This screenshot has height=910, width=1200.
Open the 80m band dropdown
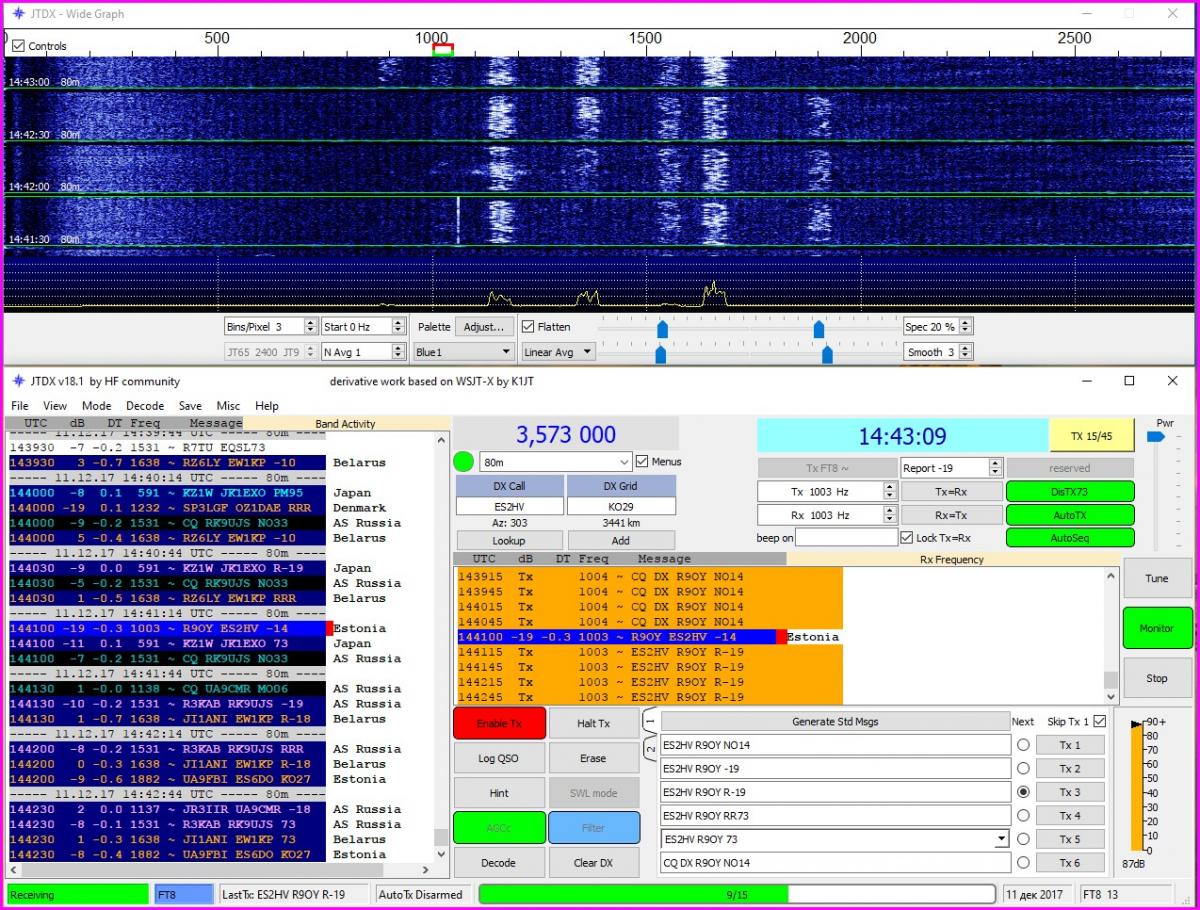(x=623, y=462)
